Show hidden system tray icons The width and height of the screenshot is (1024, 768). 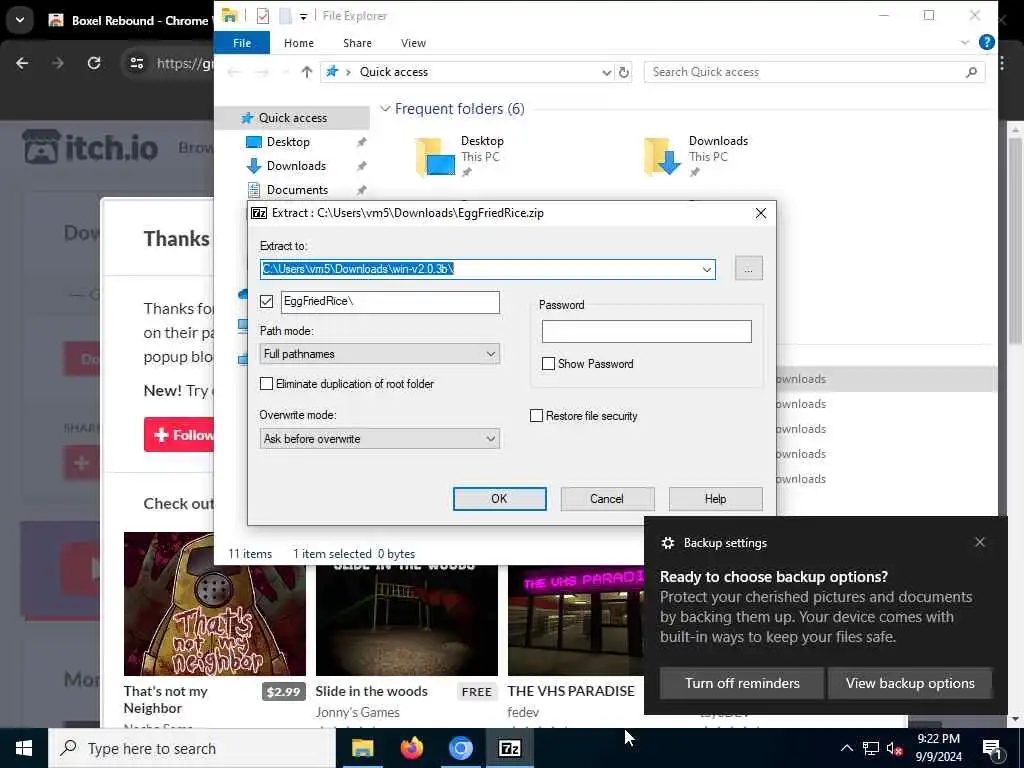tap(846, 748)
